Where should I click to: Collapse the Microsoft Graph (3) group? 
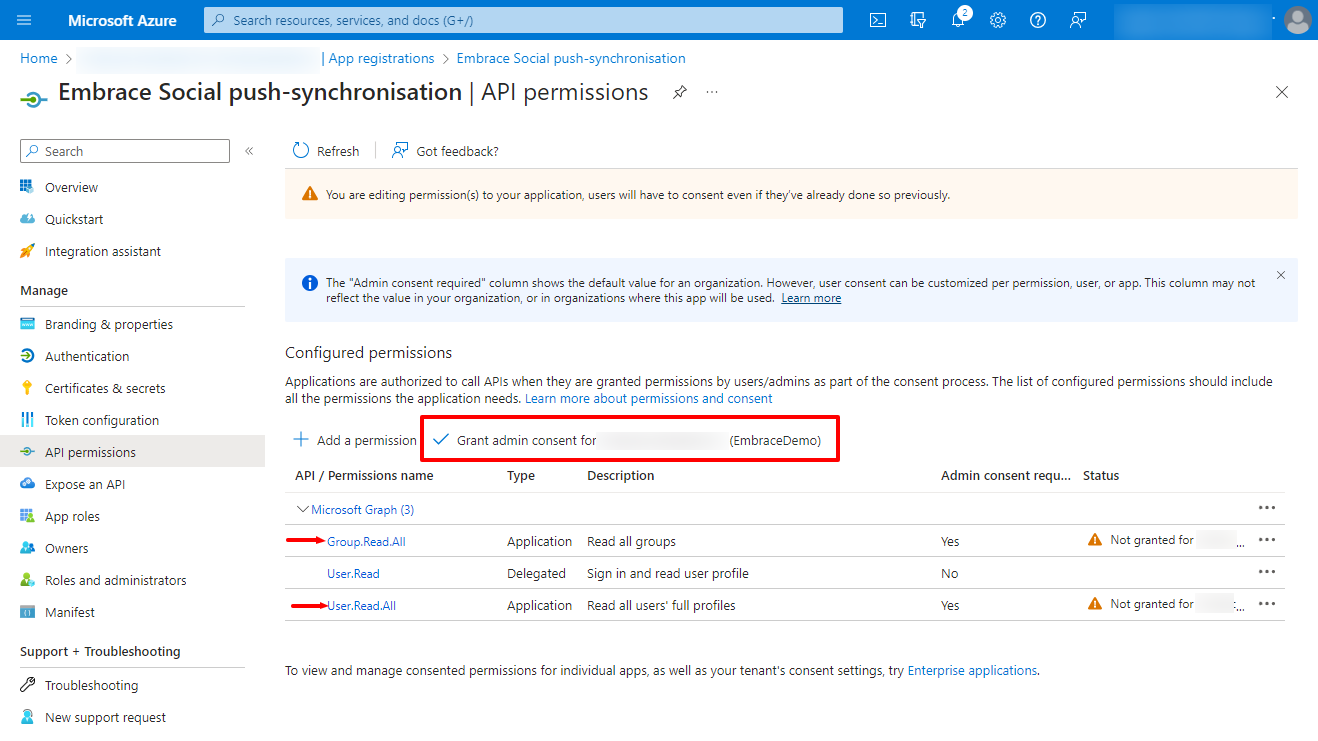tap(302, 510)
